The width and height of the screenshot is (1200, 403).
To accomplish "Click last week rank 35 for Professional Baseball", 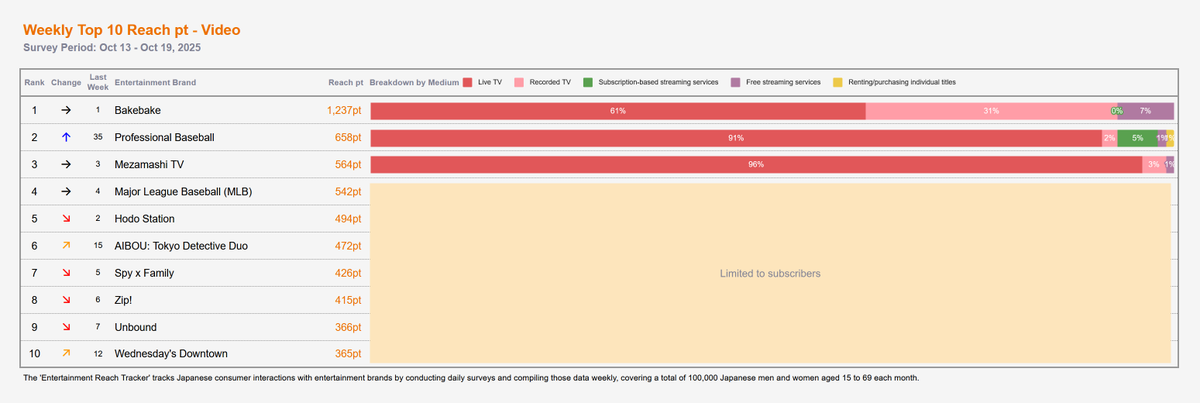I will click(98, 137).
